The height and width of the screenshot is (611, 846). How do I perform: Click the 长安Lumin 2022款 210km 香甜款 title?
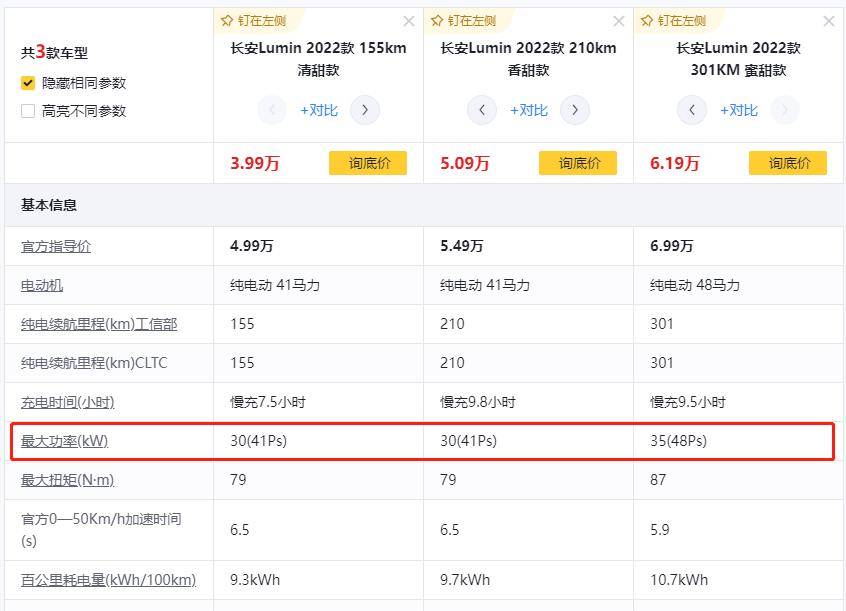528,59
